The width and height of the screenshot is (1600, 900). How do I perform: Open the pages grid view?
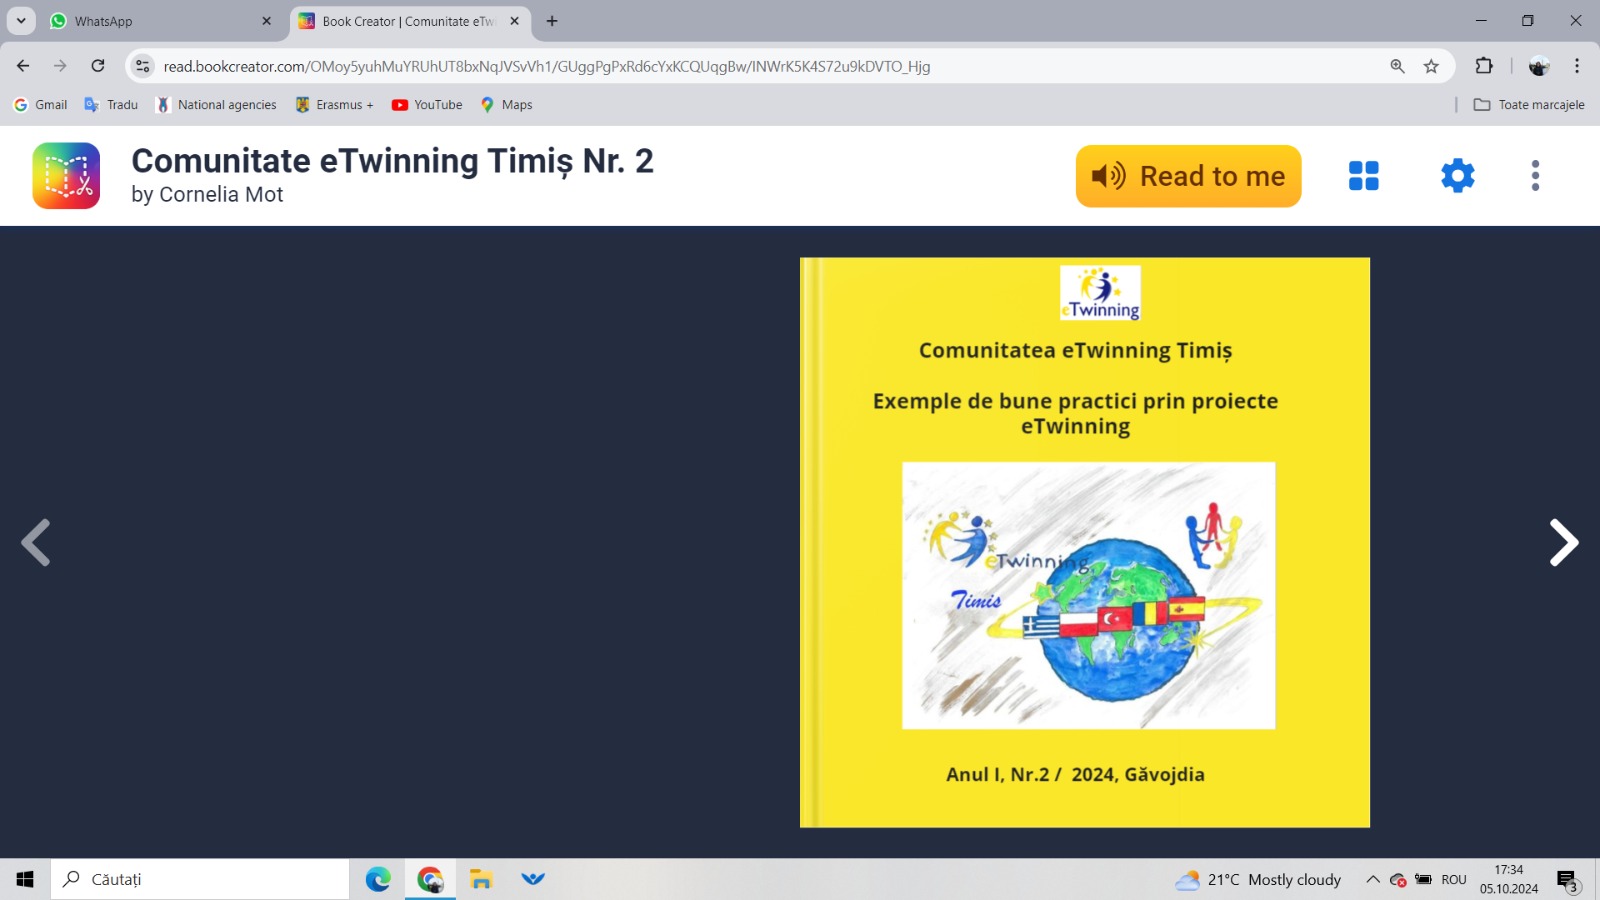pyautogui.click(x=1363, y=176)
